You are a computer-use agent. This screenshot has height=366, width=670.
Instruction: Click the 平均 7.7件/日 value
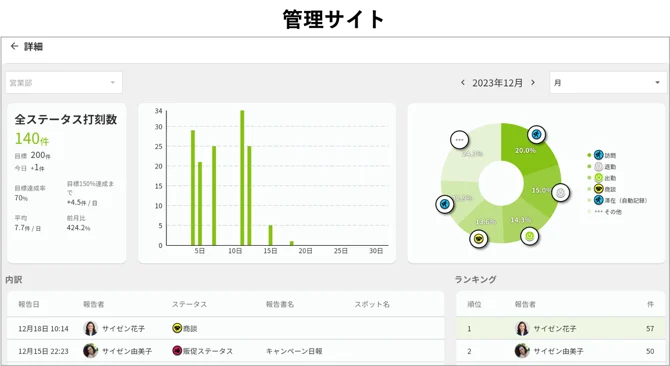tap(28, 228)
